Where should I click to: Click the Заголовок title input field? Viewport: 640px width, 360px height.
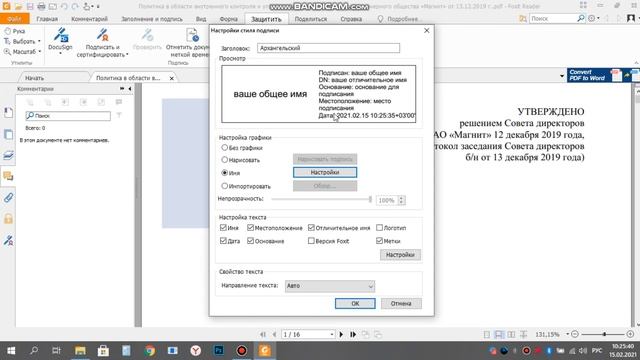[329, 48]
